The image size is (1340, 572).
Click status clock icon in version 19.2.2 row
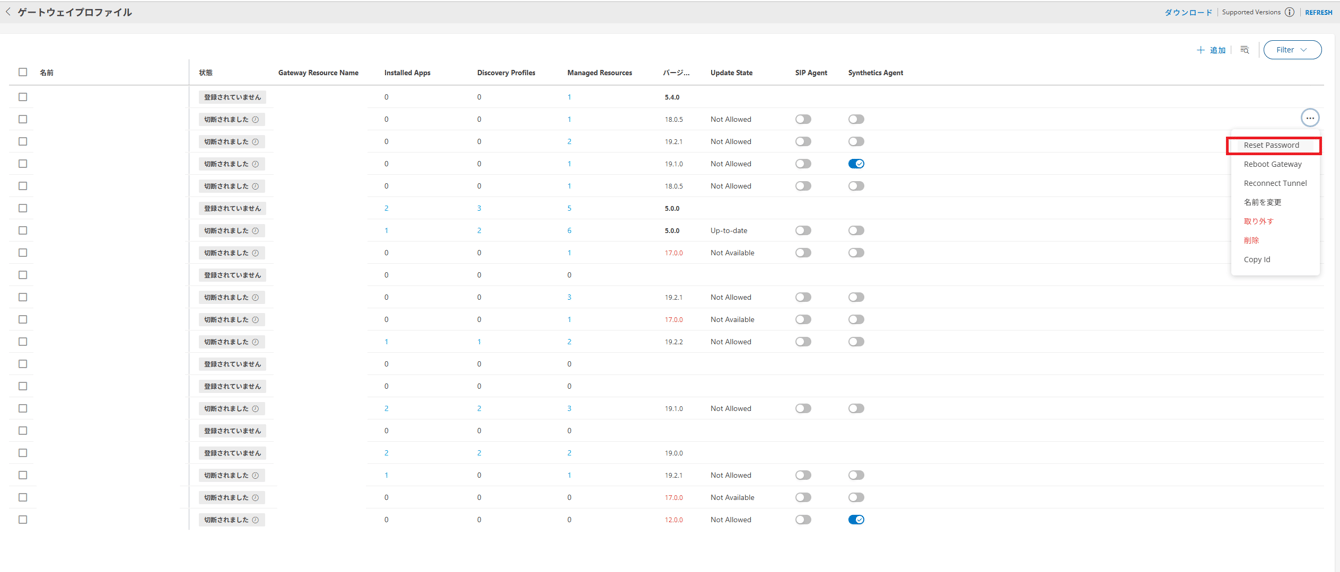(x=256, y=342)
